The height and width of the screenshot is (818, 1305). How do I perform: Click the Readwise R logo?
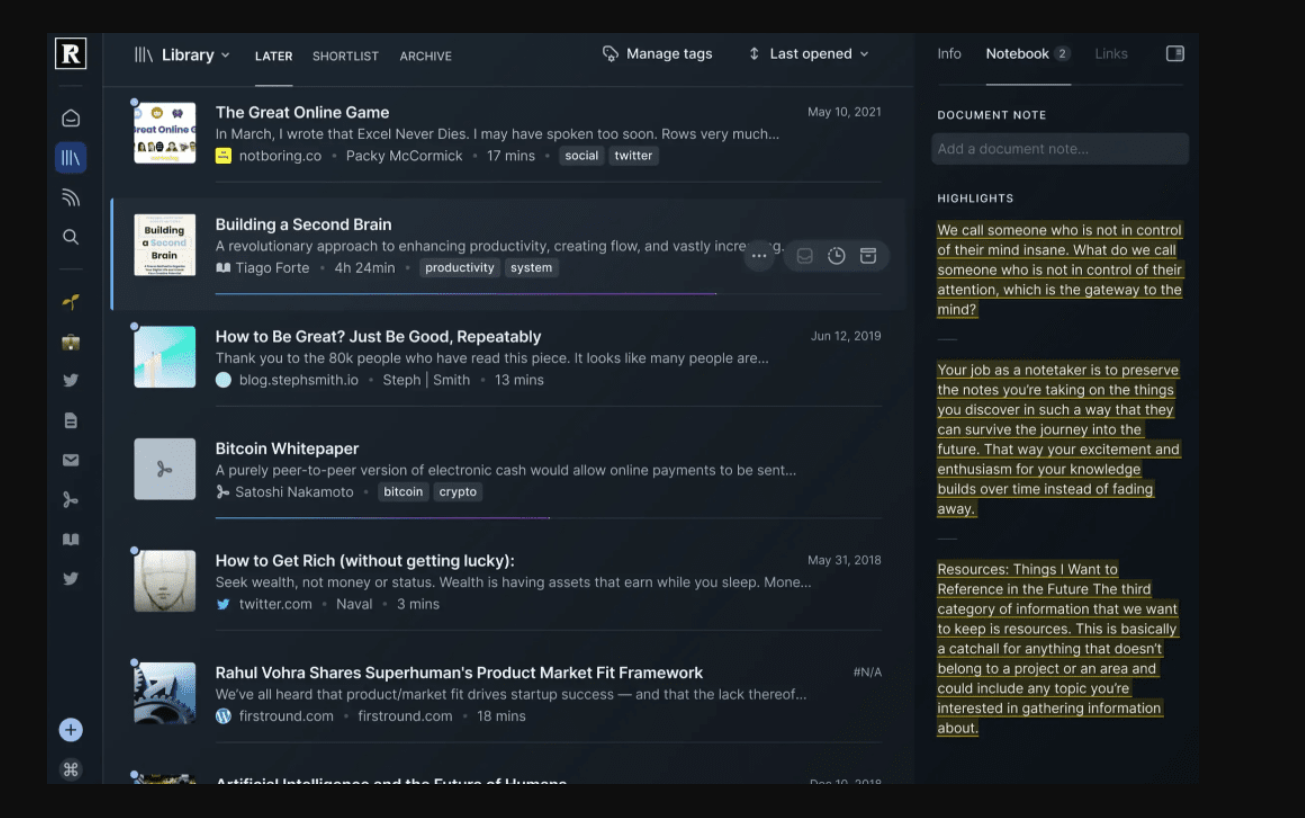pos(71,54)
